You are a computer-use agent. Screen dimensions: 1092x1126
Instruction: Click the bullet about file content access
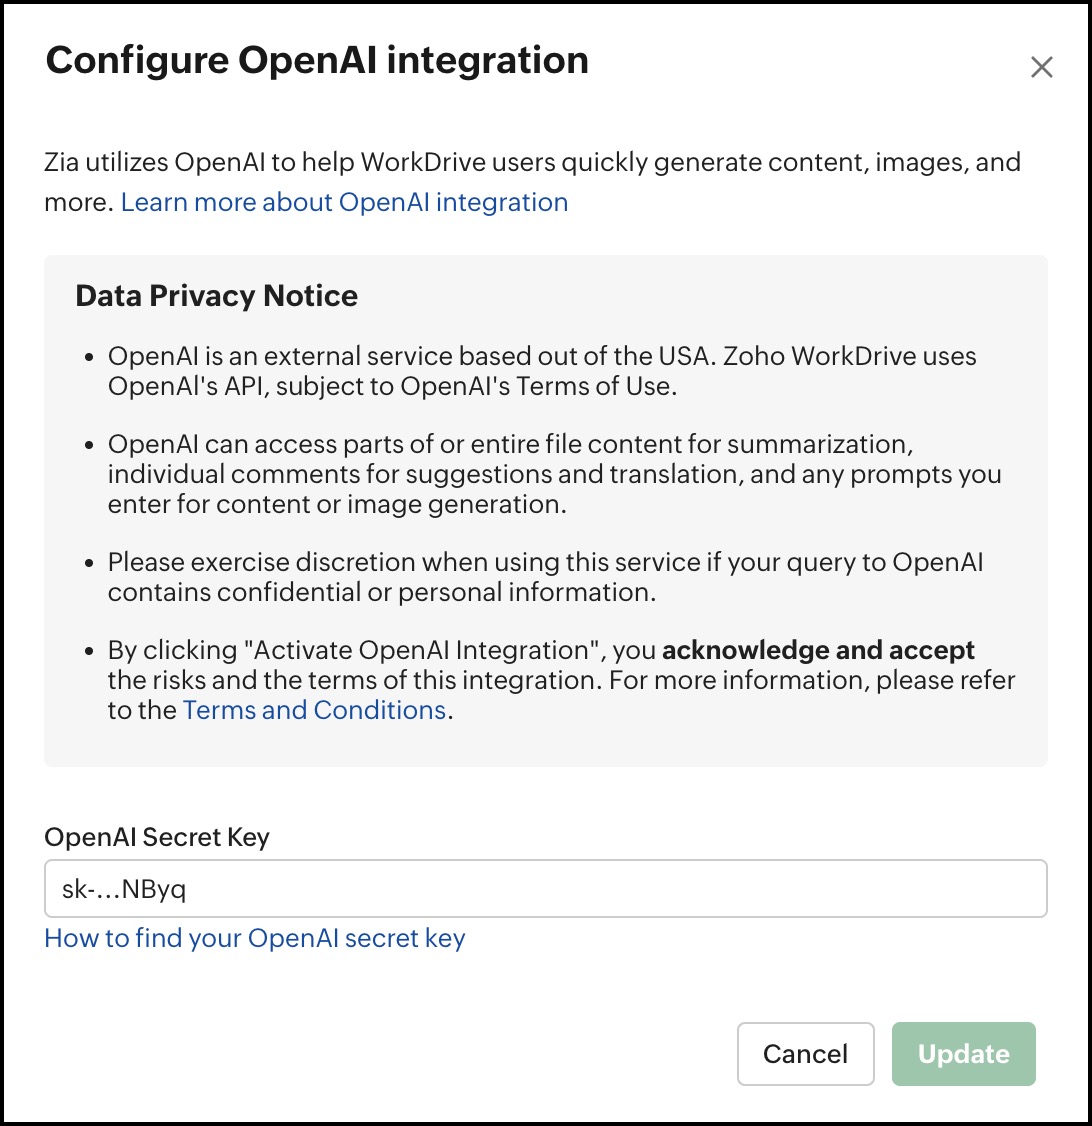tap(554, 474)
